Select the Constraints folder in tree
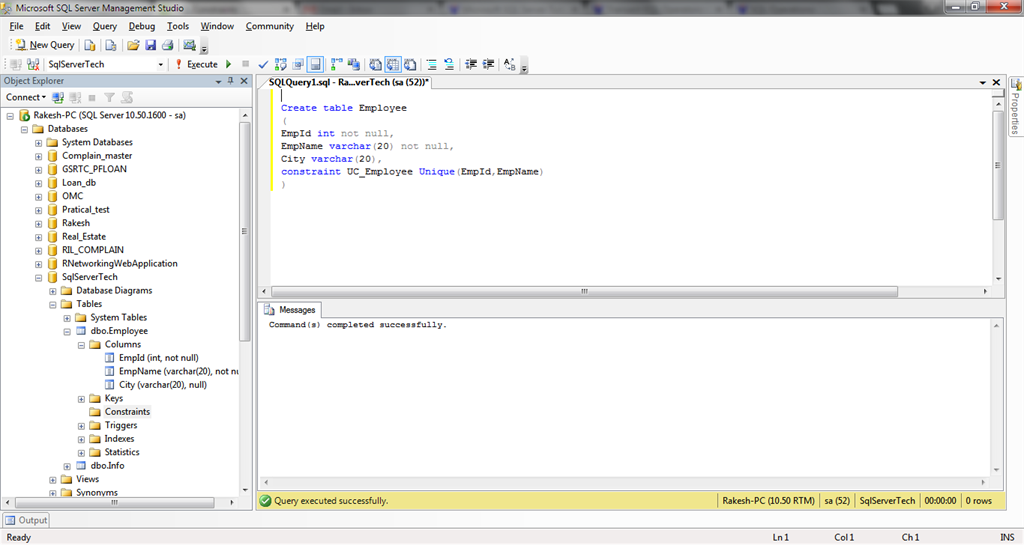 click(x=127, y=412)
